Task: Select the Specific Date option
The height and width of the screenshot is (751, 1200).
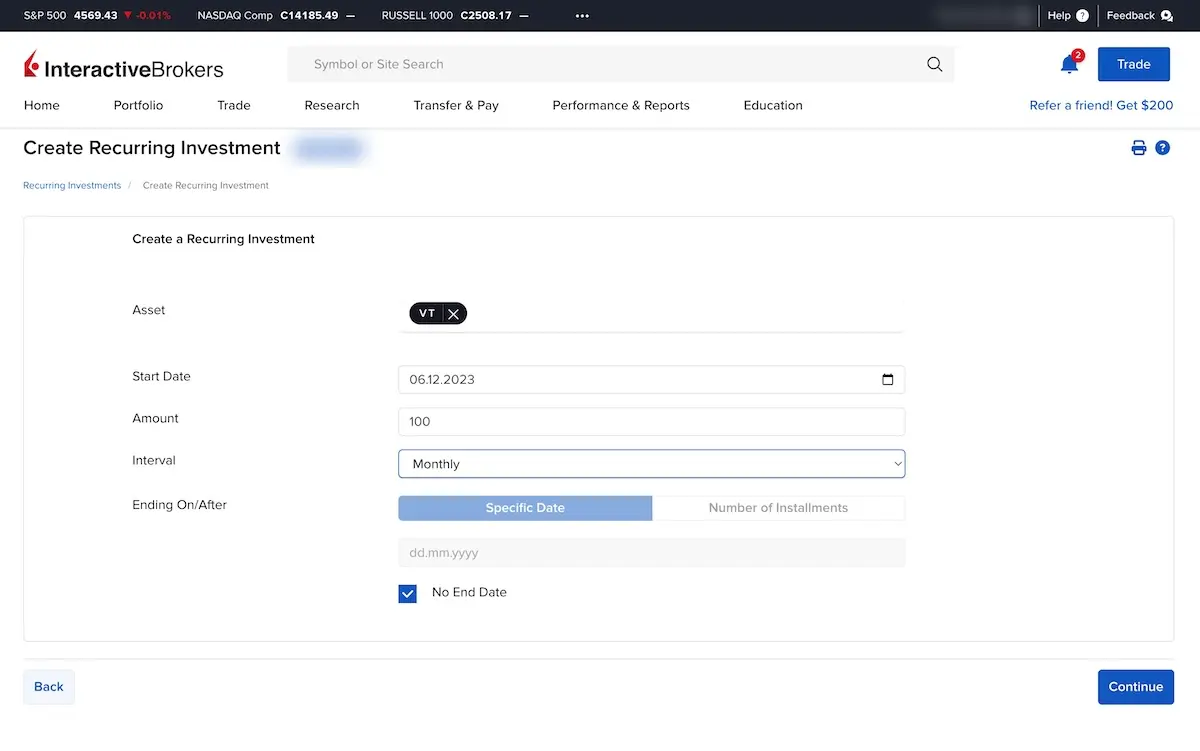Action: [525, 508]
